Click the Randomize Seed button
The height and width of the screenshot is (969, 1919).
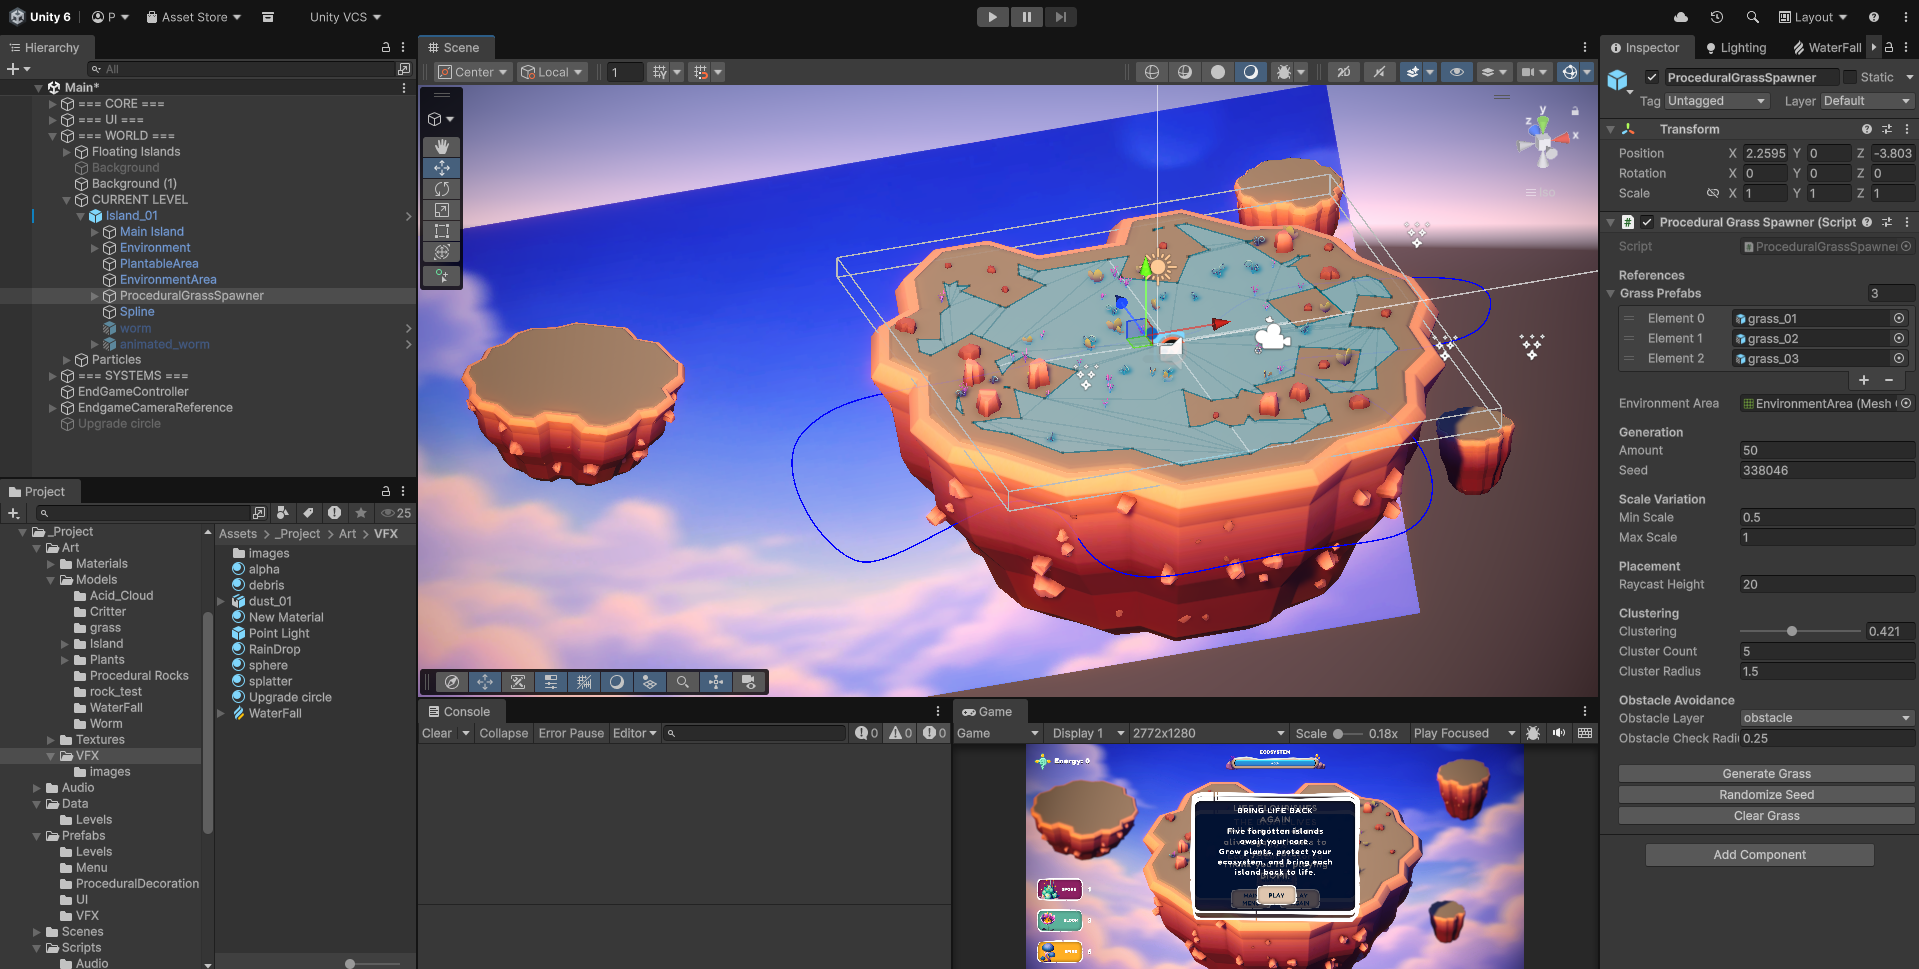pyautogui.click(x=1766, y=795)
